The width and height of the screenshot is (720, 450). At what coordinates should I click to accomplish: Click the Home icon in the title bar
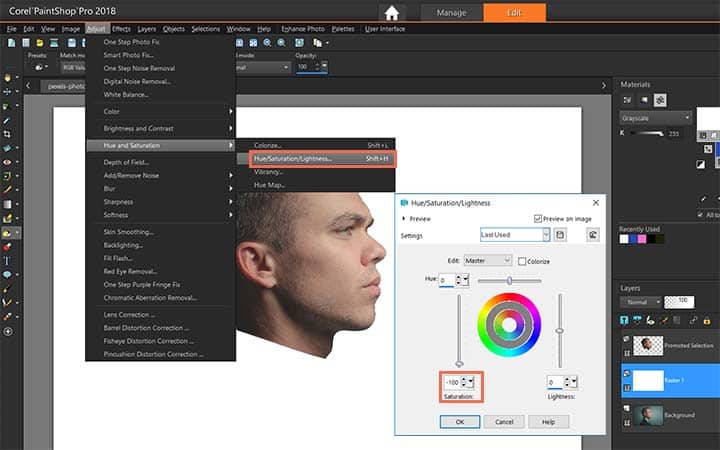click(x=392, y=13)
